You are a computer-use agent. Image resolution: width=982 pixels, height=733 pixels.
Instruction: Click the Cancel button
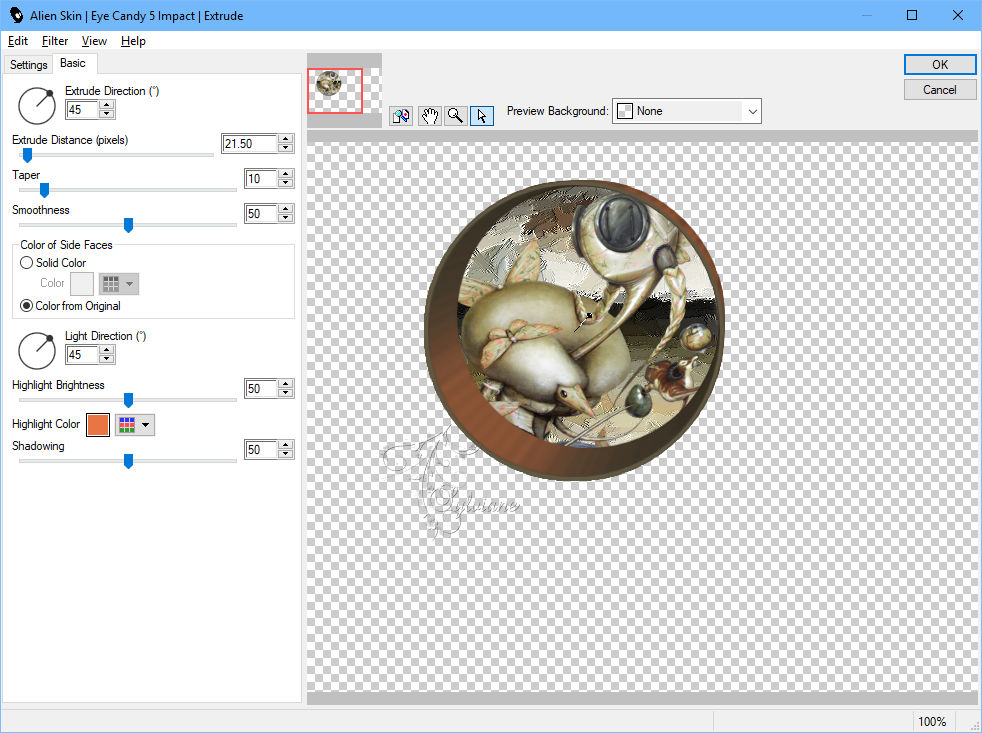click(x=939, y=90)
